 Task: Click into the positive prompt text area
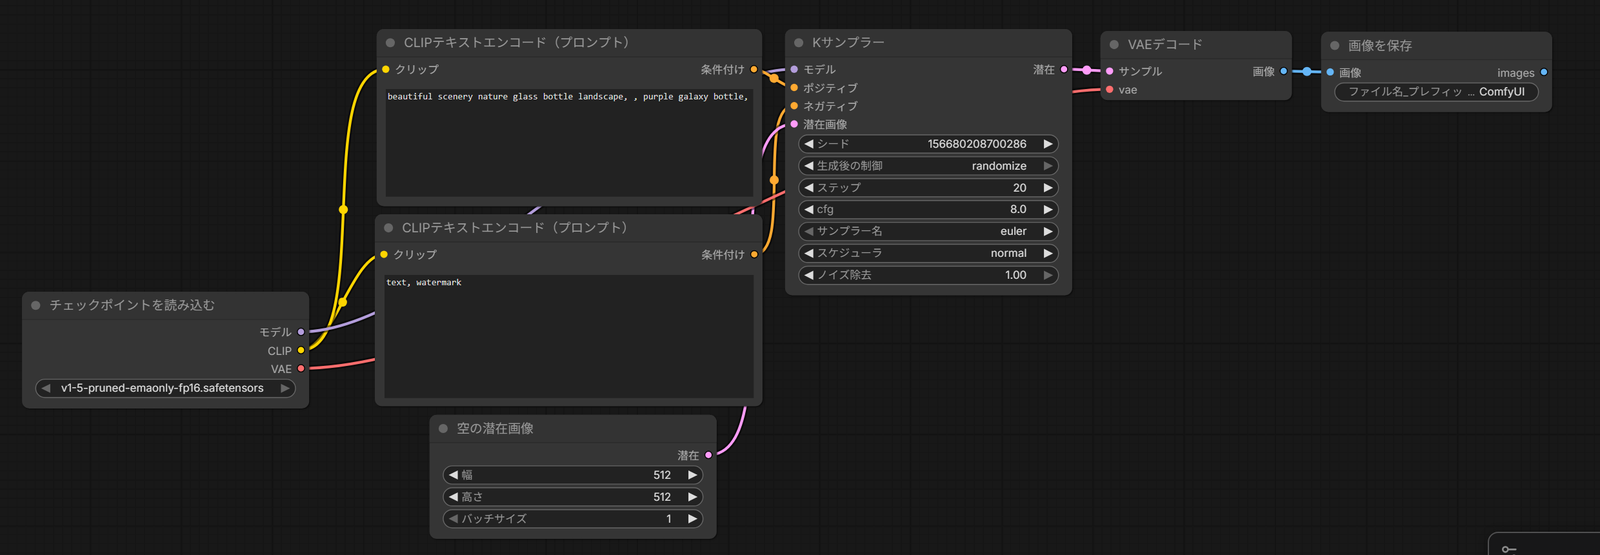[x=569, y=142]
